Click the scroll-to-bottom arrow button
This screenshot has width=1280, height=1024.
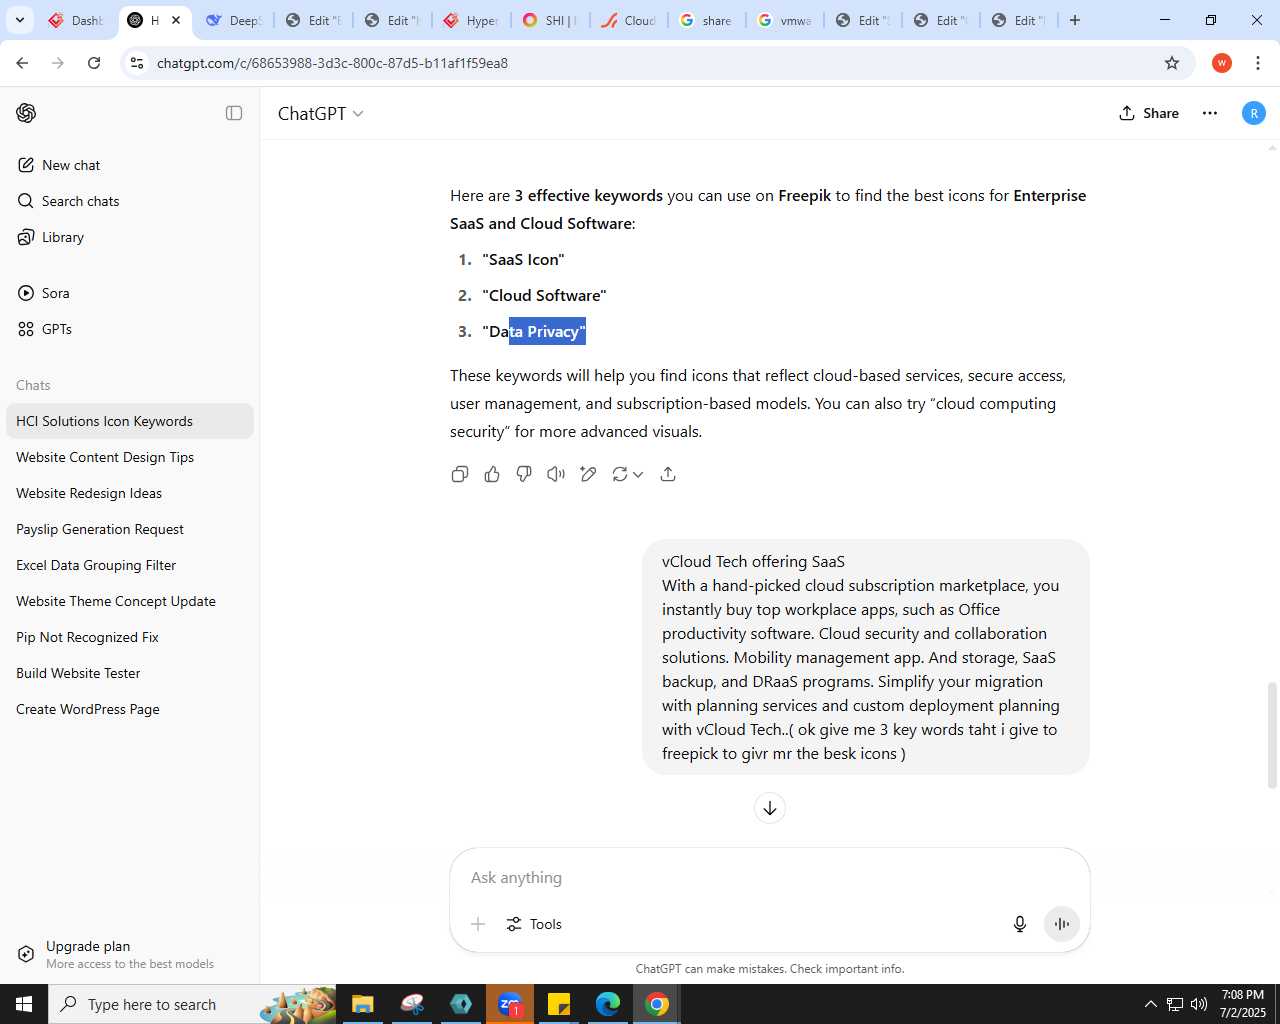point(770,808)
